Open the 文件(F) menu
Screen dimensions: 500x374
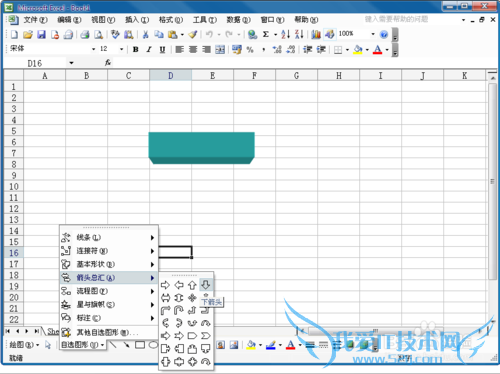click(x=36, y=20)
